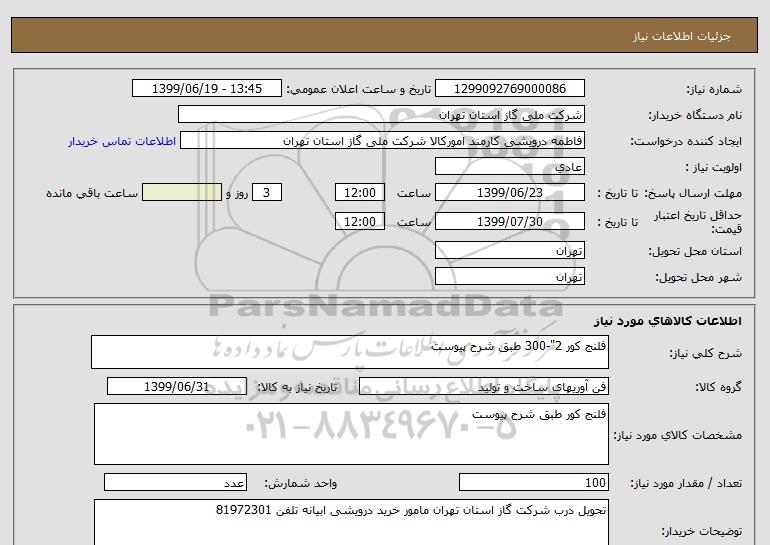Click the label مشخصات کالای مورد نیاز
The width and height of the screenshot is (770, 545).
[678, 435]
